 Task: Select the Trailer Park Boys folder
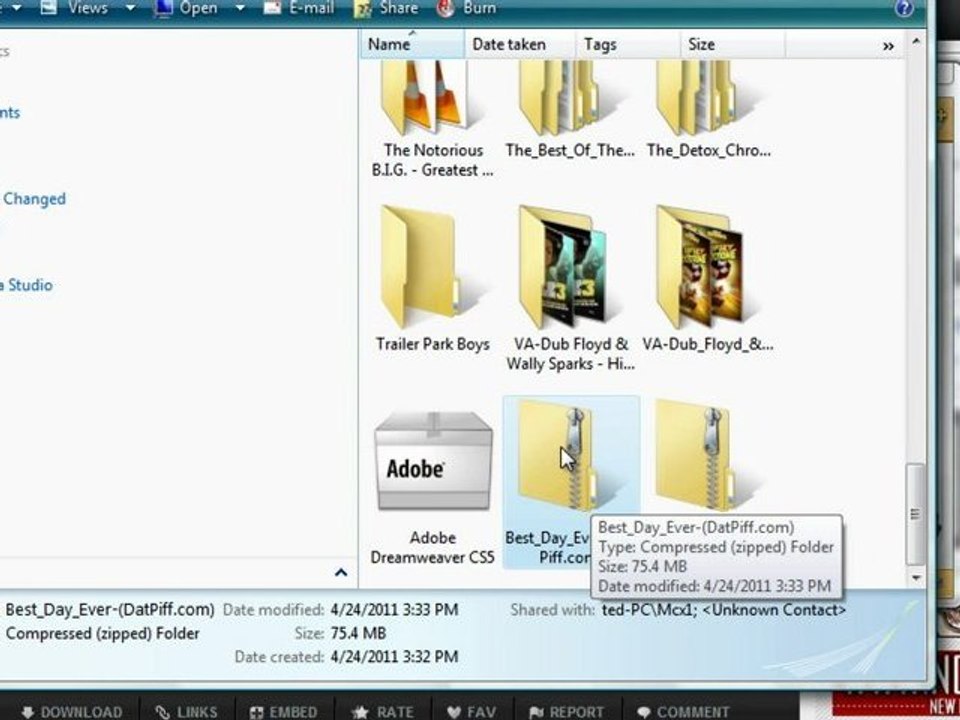pyautogui.click(x=432, y=279)
